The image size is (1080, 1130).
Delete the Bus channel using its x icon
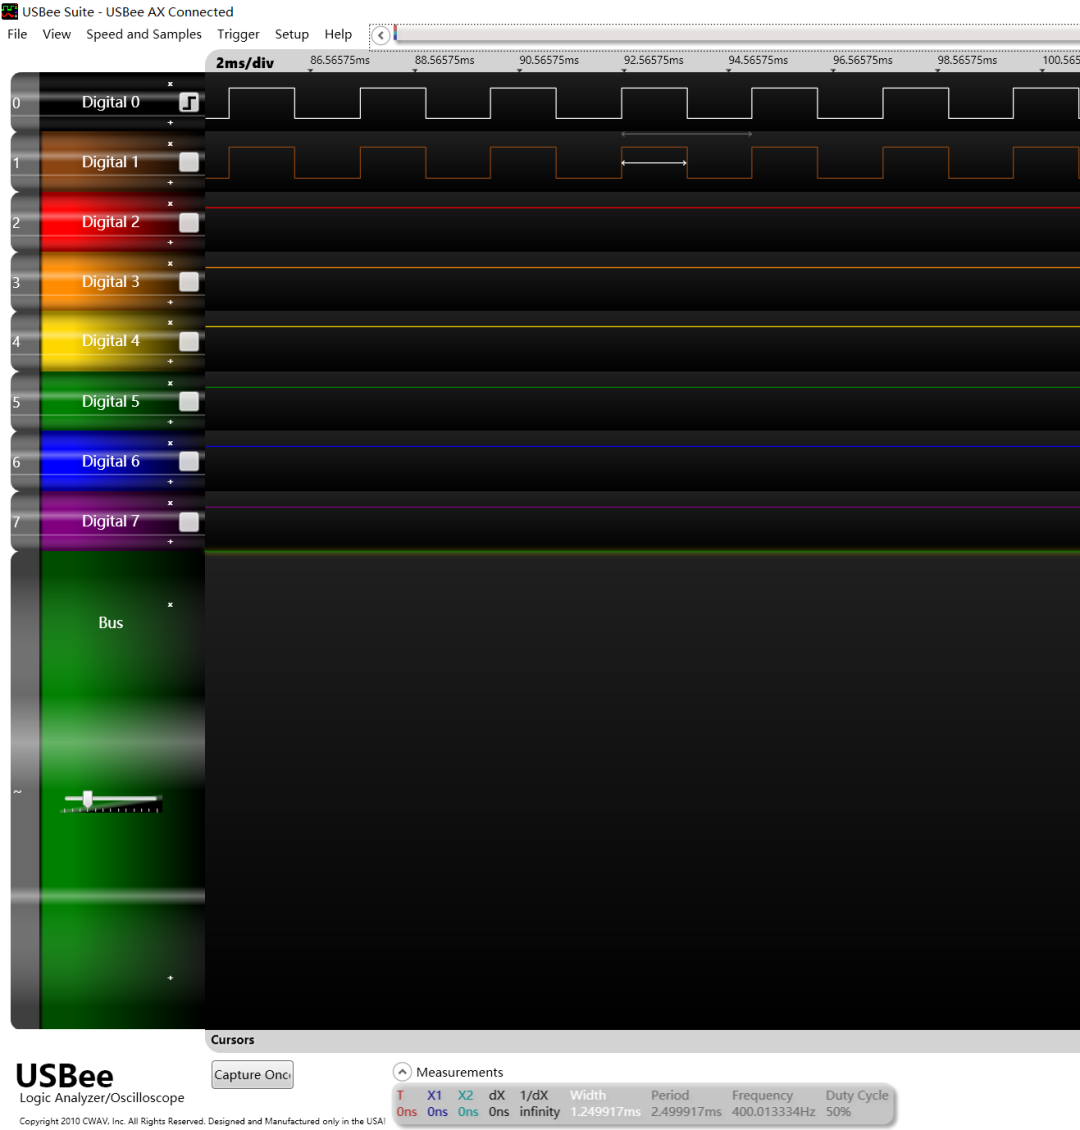pyautogui.click(x=170, y=604)
